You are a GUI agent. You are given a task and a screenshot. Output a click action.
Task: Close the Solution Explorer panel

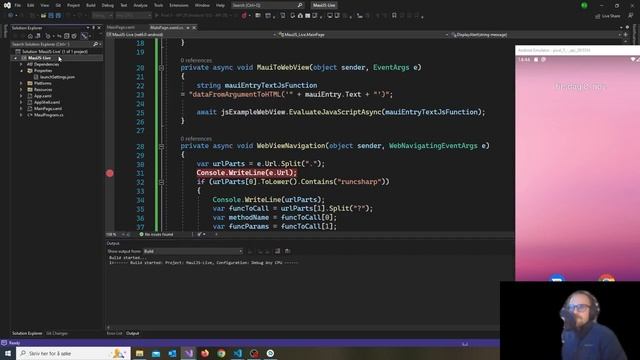[x=99, y=28]
